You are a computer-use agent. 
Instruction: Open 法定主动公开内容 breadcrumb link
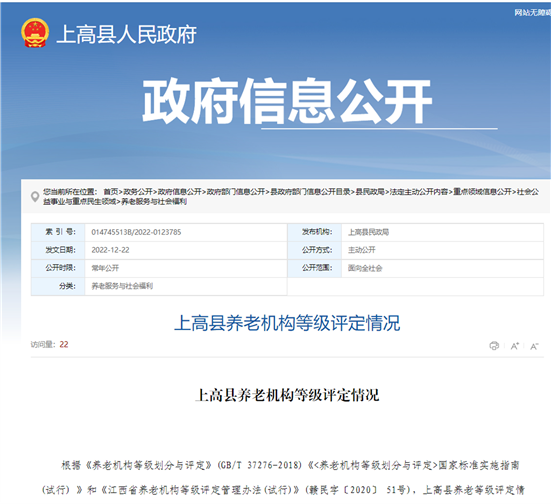coord(419,192)
